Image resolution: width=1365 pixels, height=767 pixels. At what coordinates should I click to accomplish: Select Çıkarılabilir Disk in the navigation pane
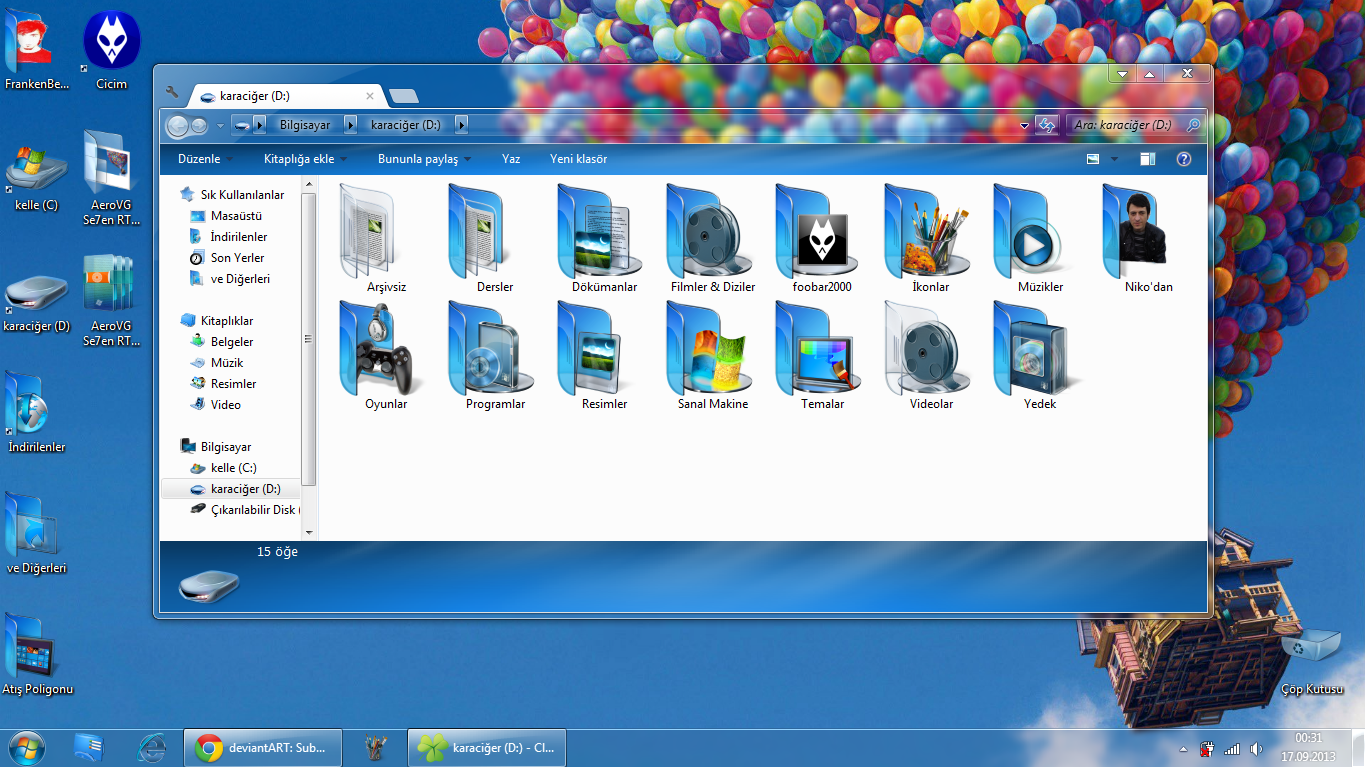pos(243,510)
